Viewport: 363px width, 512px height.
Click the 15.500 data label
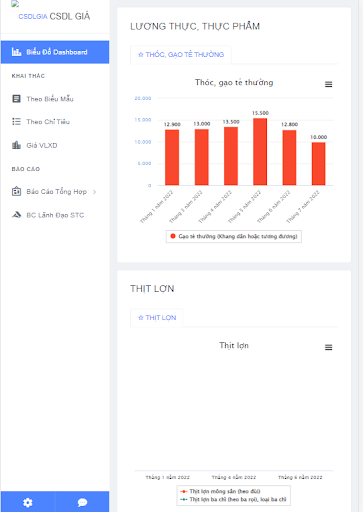pyautogui.click(x=260, y=113)
